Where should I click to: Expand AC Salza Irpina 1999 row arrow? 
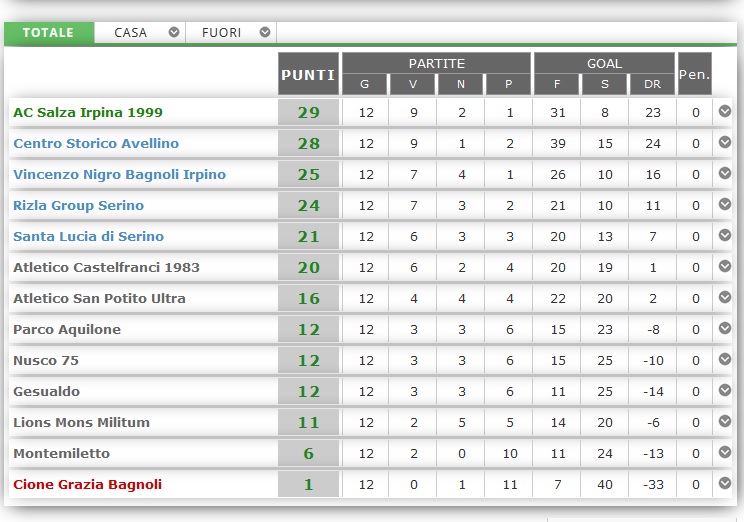tap(725, 111)
